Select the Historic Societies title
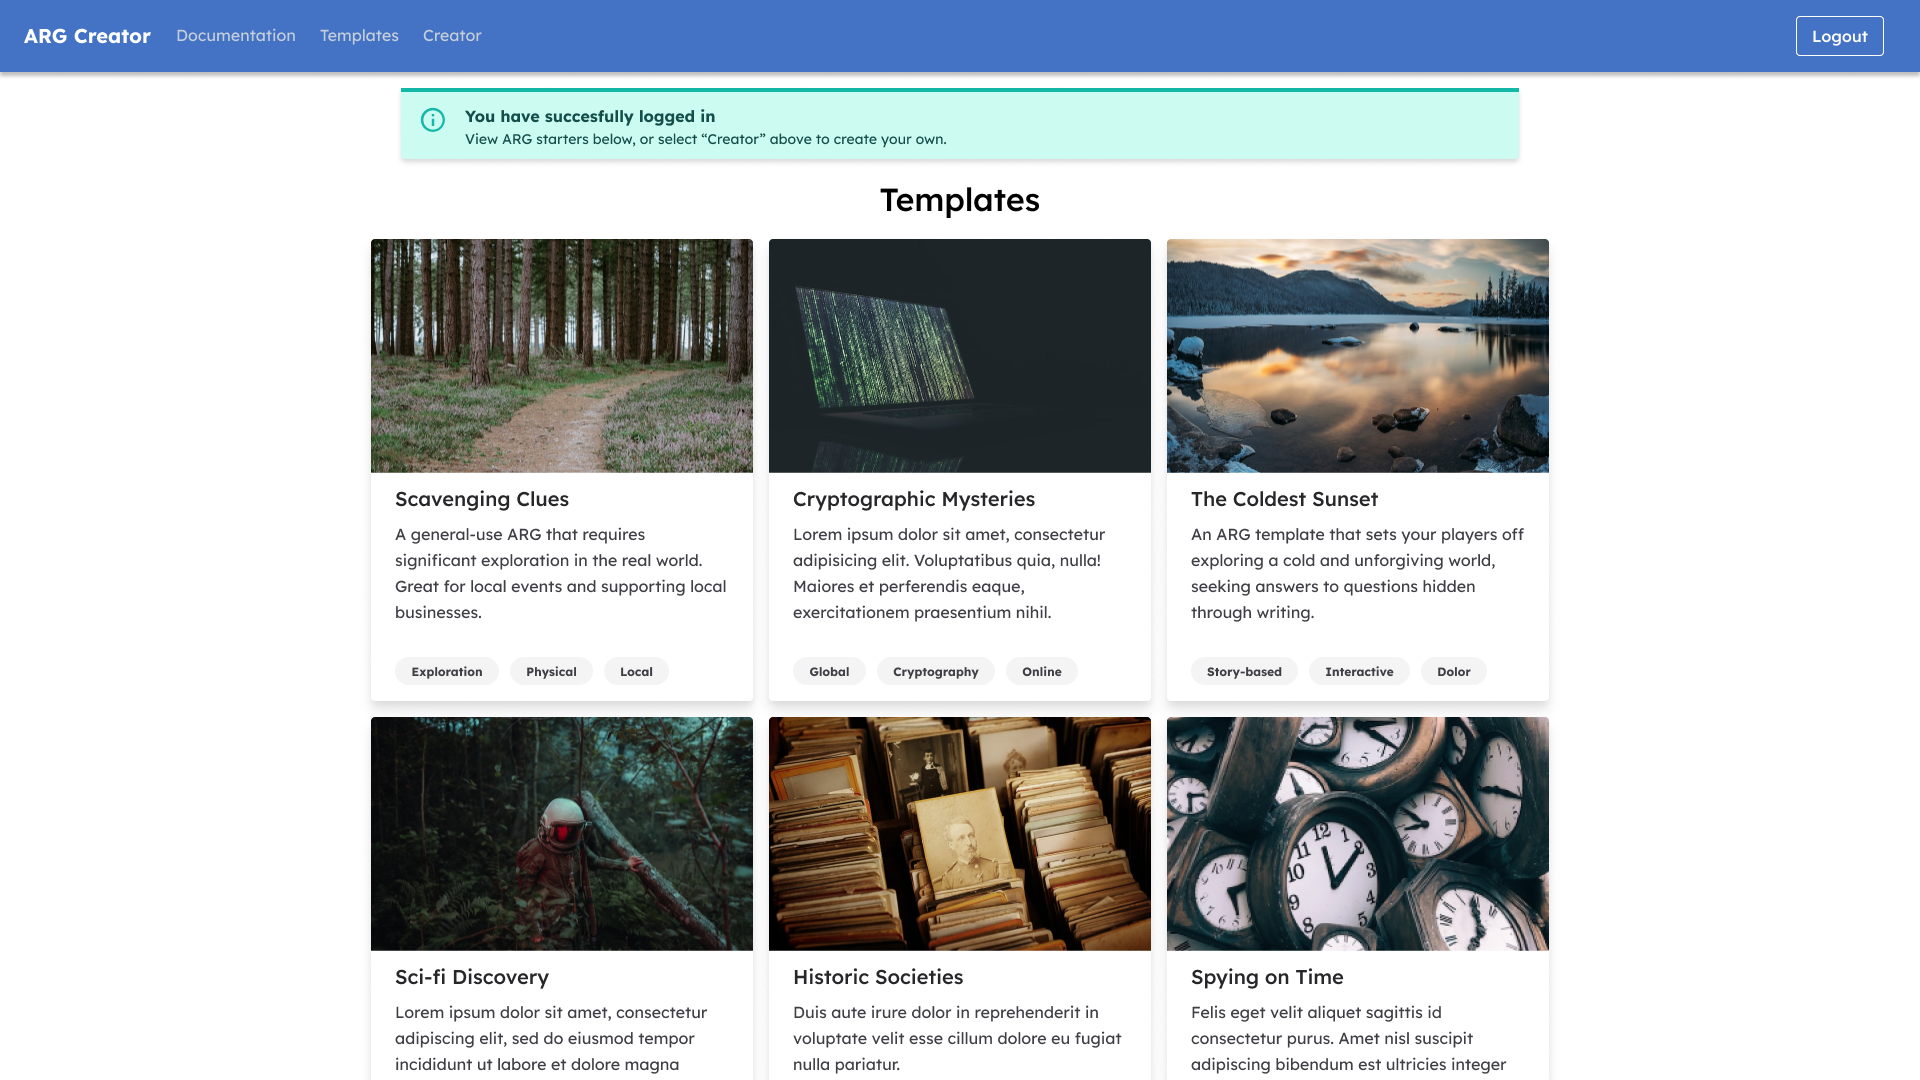Viewport: 1920px width, 1080px height. [878, 977]
